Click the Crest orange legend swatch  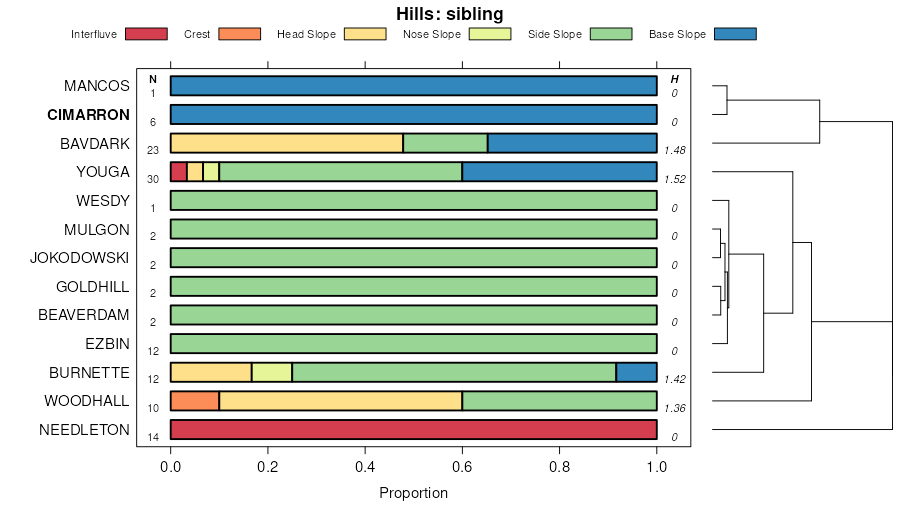[238, 34]
